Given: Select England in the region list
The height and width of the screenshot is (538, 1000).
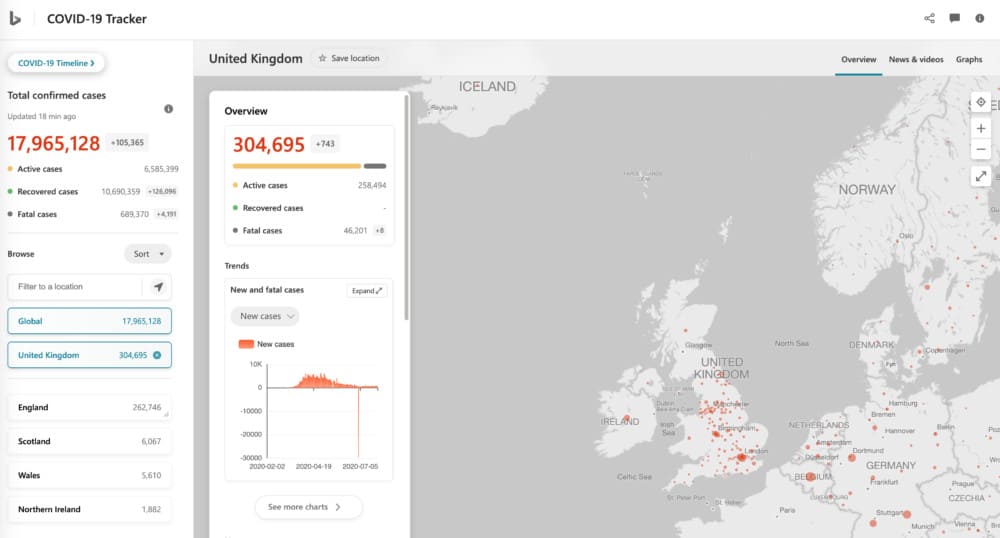Looking at the screenshot, I should [89, 407].
